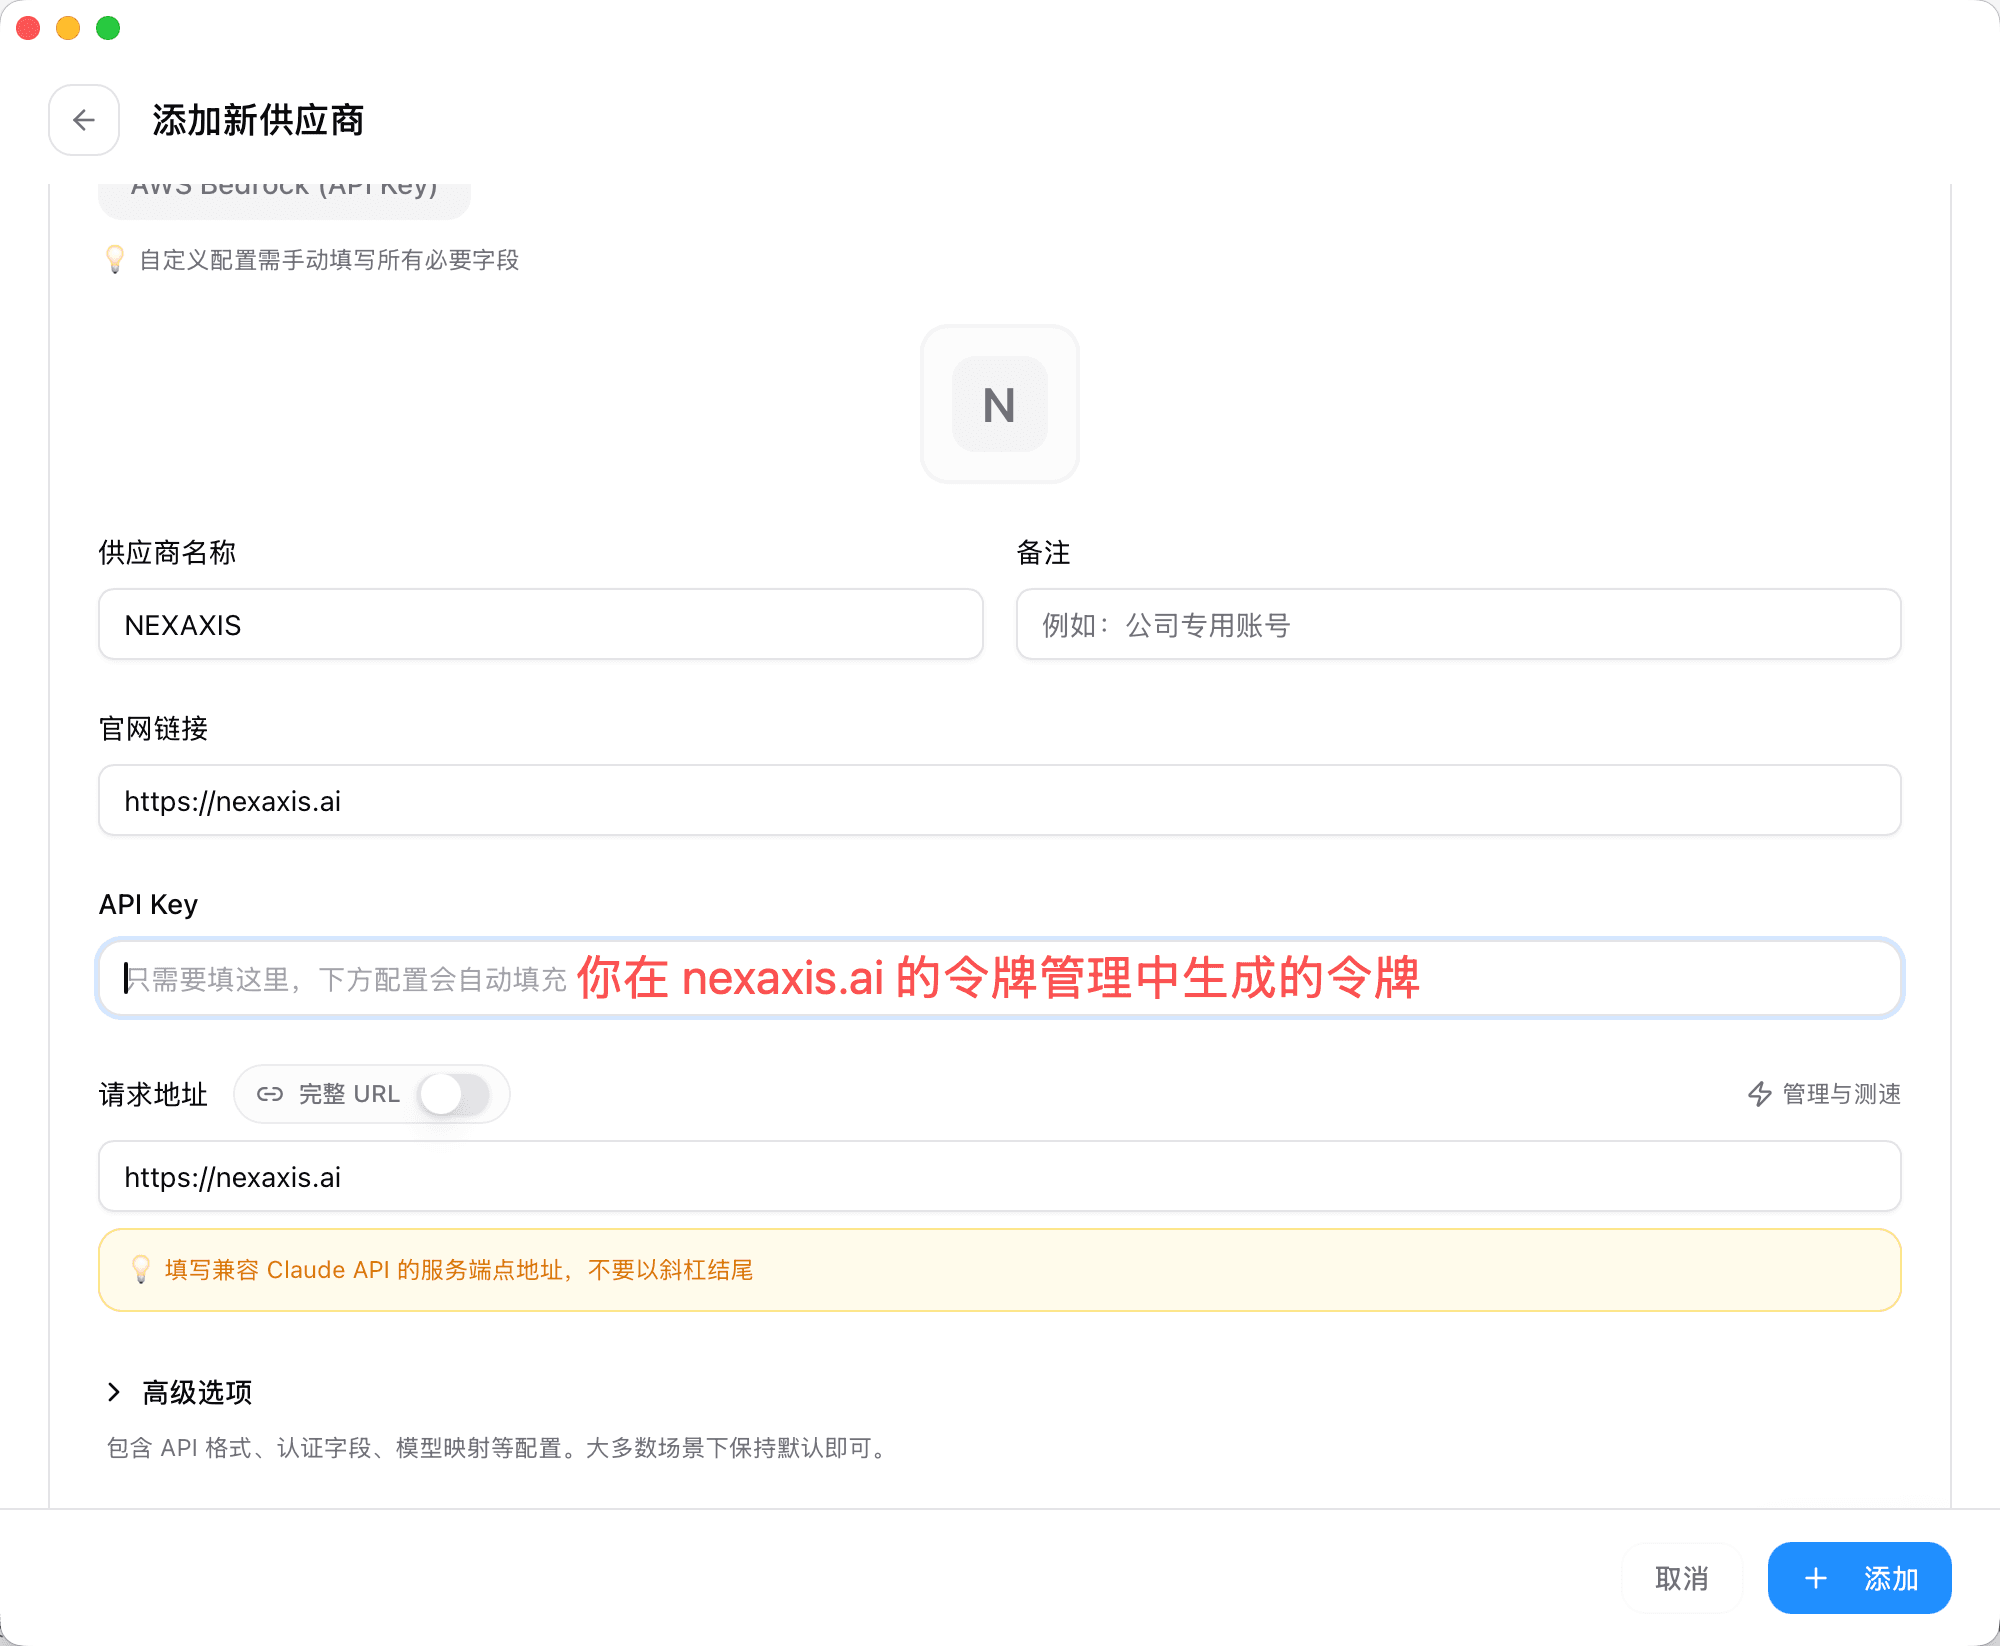Open 管理与测速 speed test
This screenshot has height=1646, width=2000.
tap(1823, 1094)
